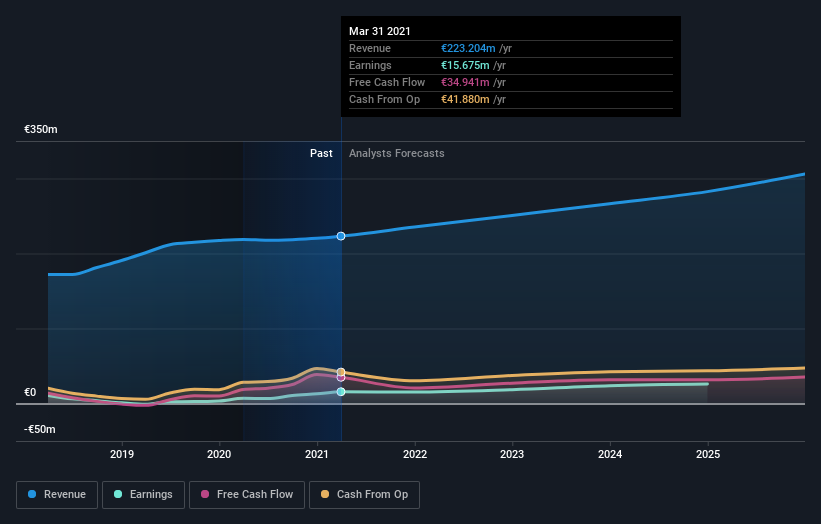Image resolution: width=821 pixels, height=524 pixels.
Task: Click the Past section label
Action: [321, 153]
